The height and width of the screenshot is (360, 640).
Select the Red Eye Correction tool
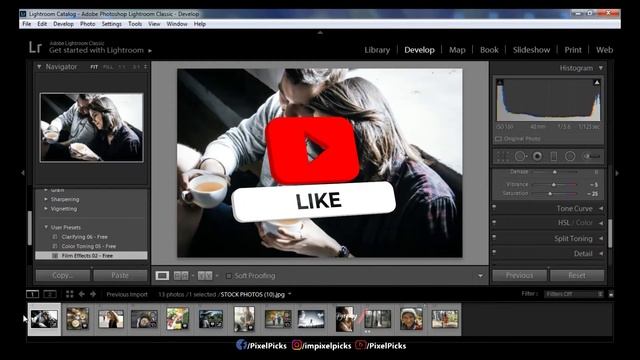[x=537, y=156]
